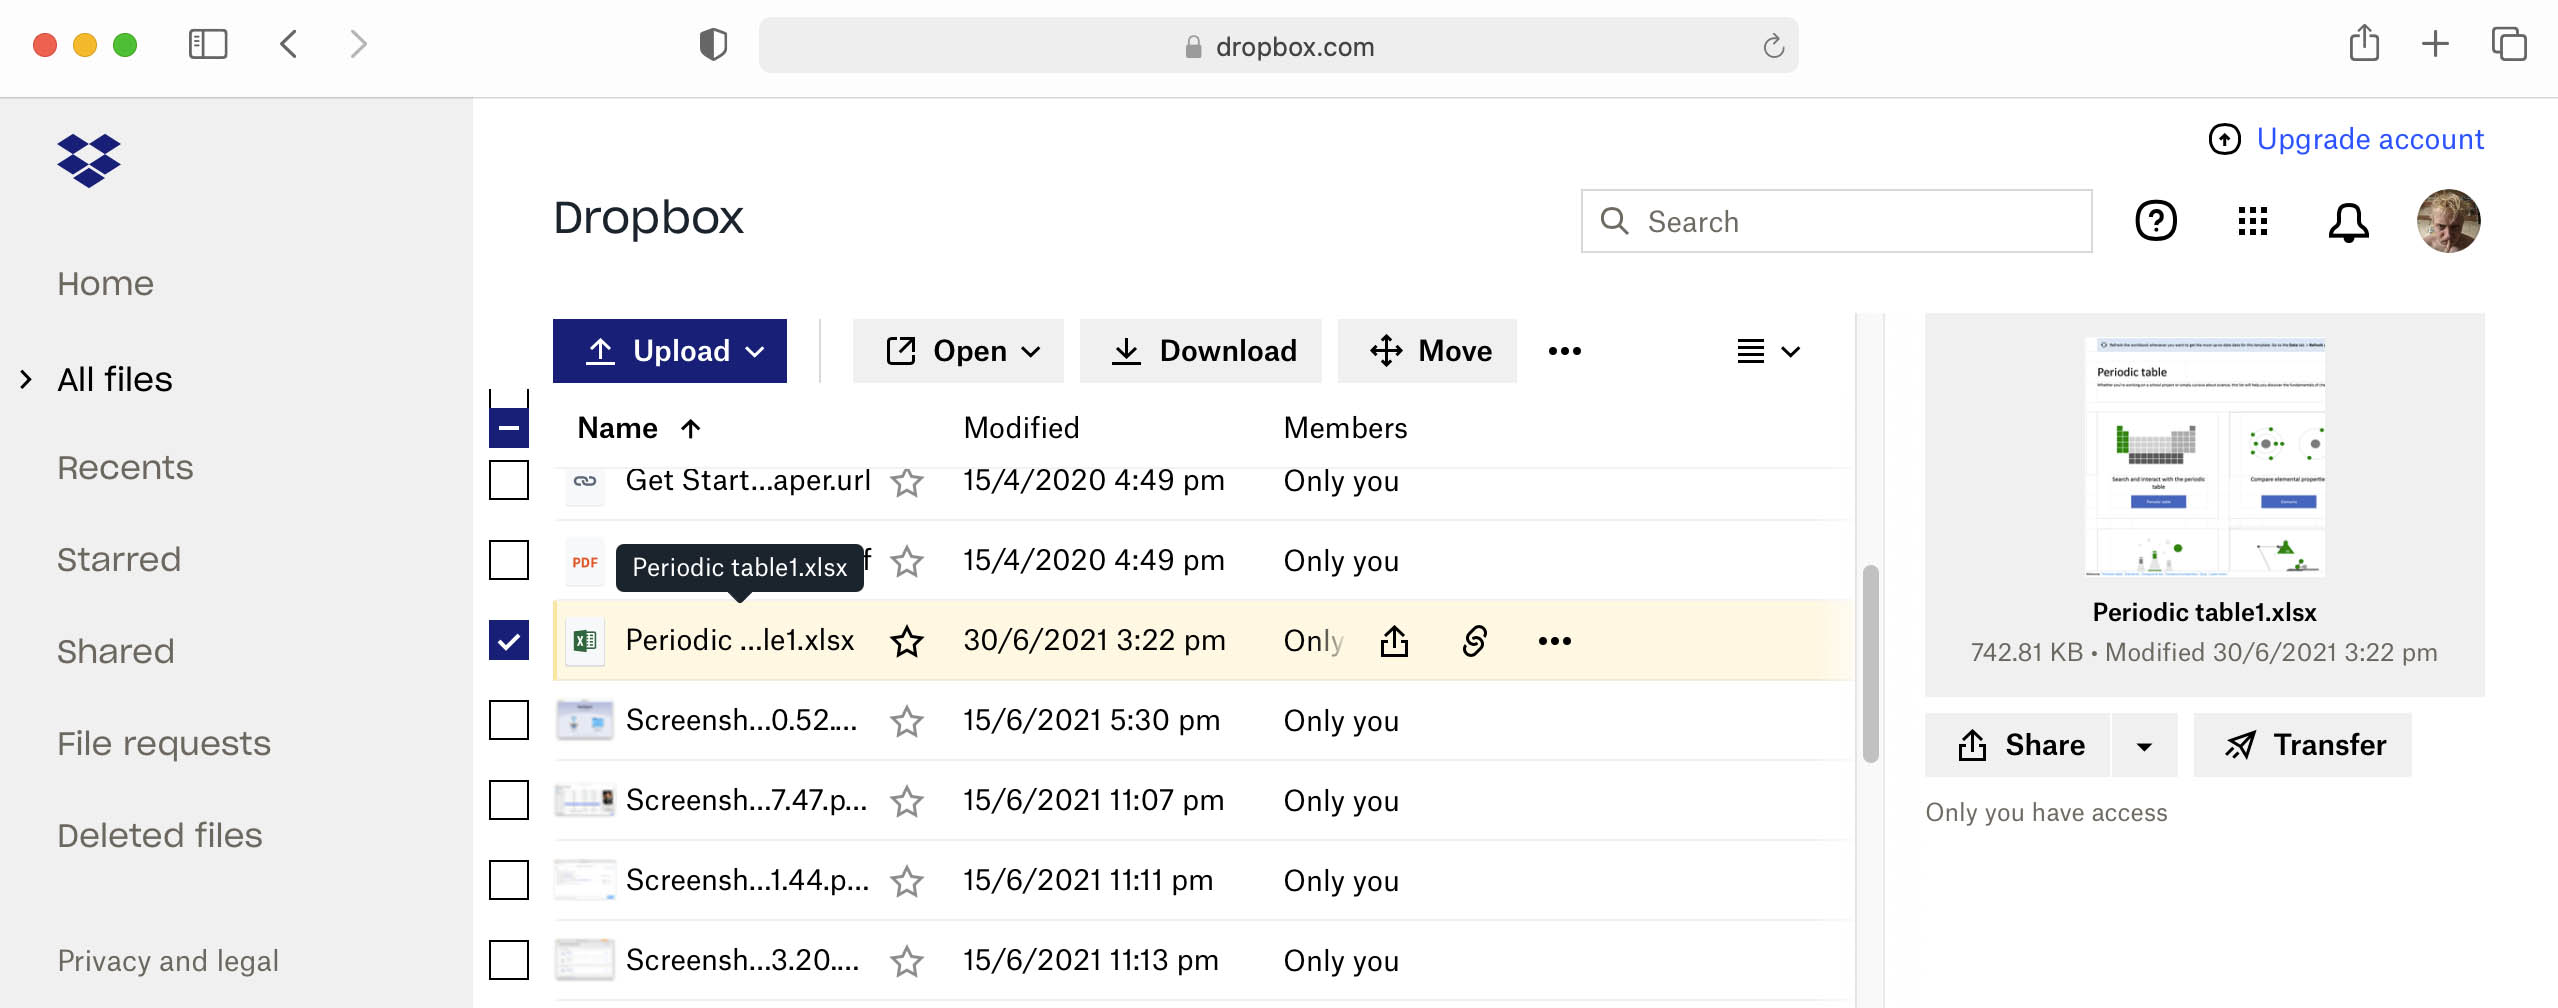The height and width of the screenshot is (1008, 2558).
Task: Star the Screensh...3.20 file
Action: pyautogui.click(x=907, y=961)
